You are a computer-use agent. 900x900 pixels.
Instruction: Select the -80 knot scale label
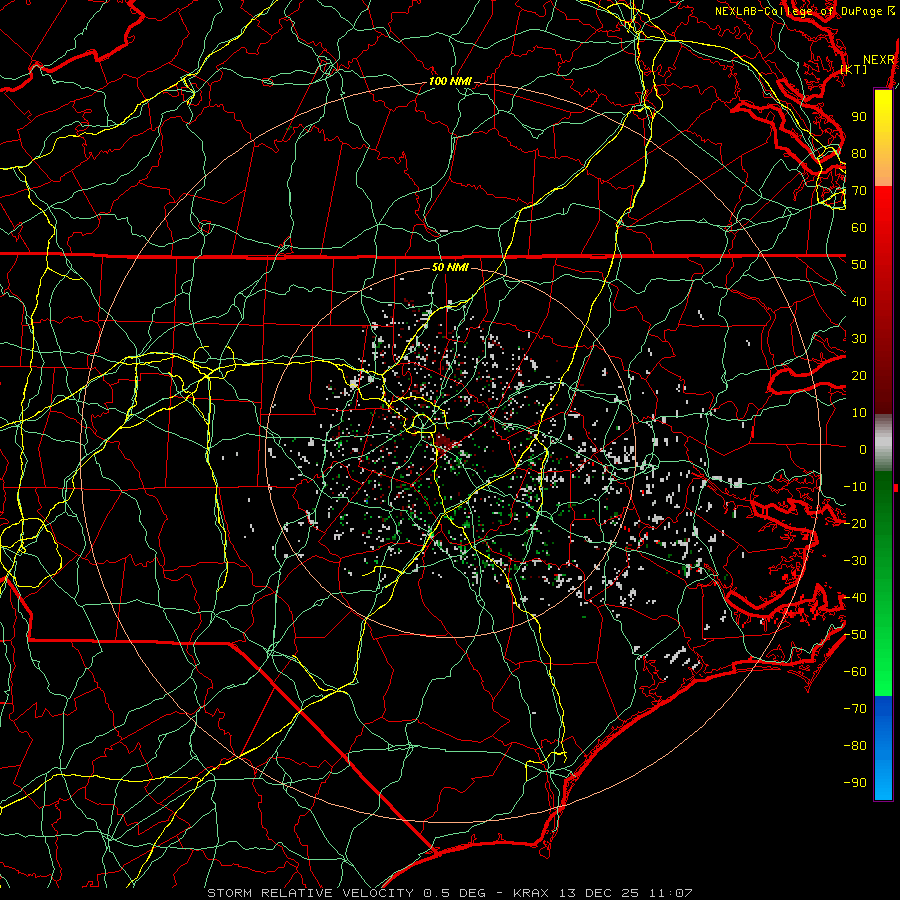[855, 746]
